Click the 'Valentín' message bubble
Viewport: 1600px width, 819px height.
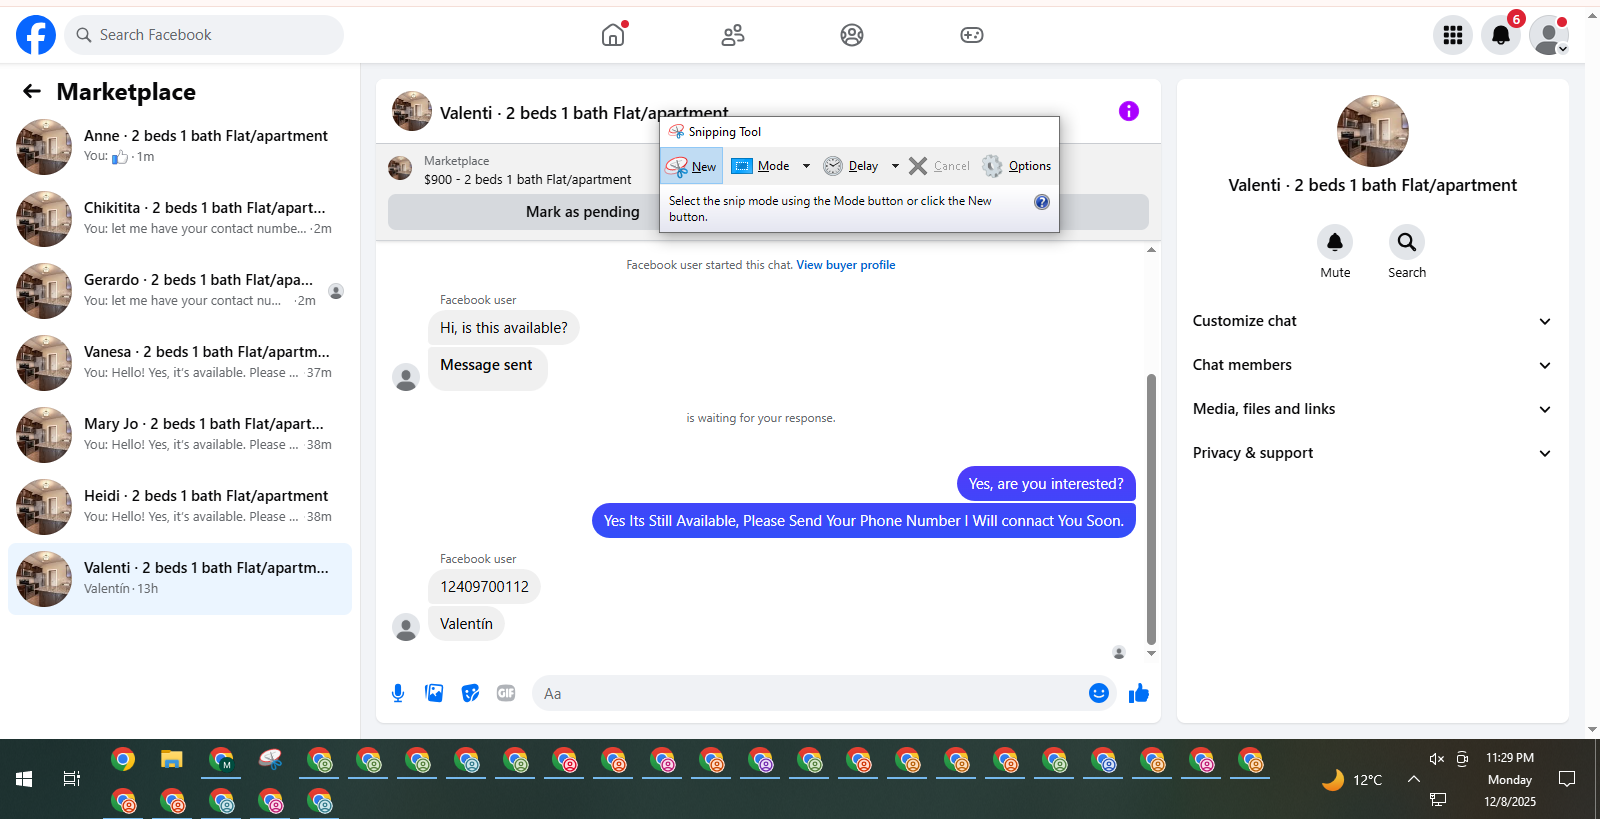click(466, 624)
